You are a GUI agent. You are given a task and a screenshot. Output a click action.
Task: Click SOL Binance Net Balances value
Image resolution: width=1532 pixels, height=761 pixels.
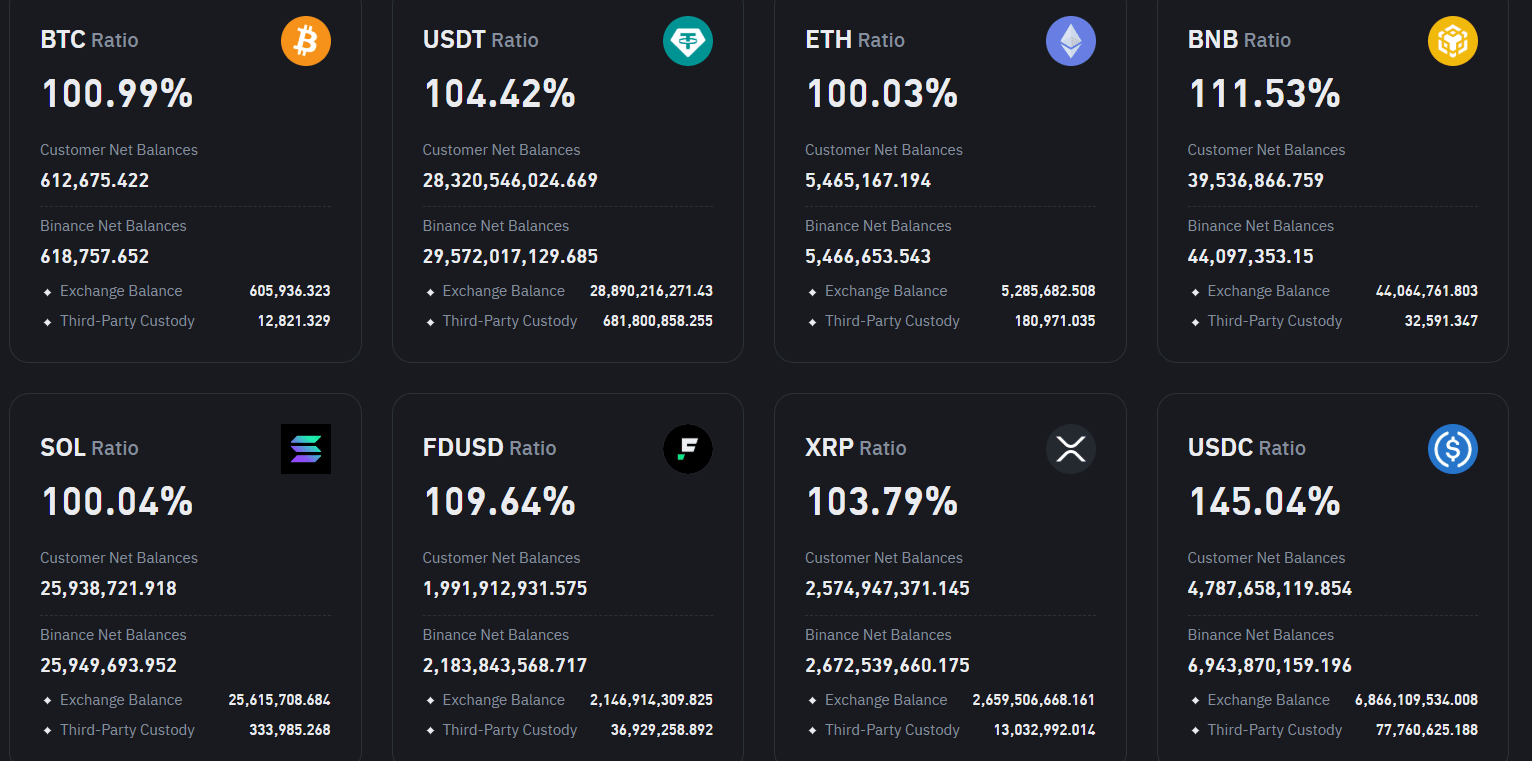pos(108,665)
